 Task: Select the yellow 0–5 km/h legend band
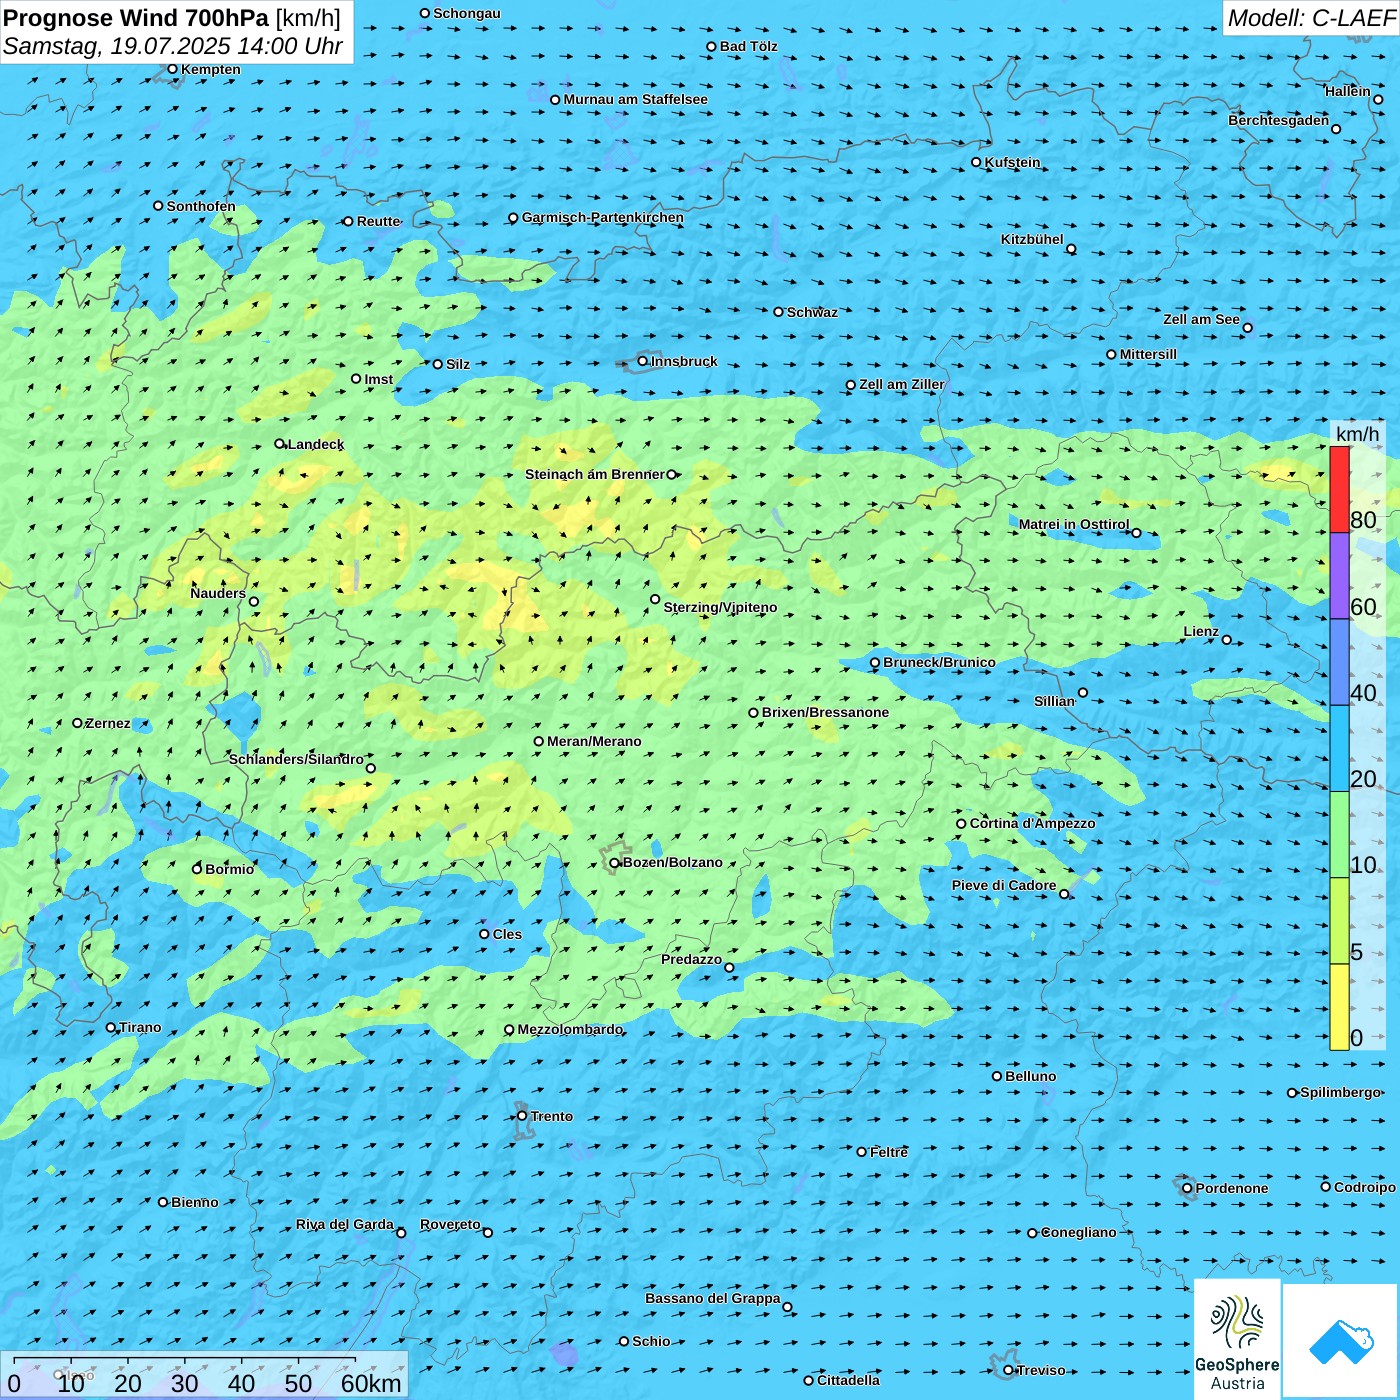(1339, 1006)
